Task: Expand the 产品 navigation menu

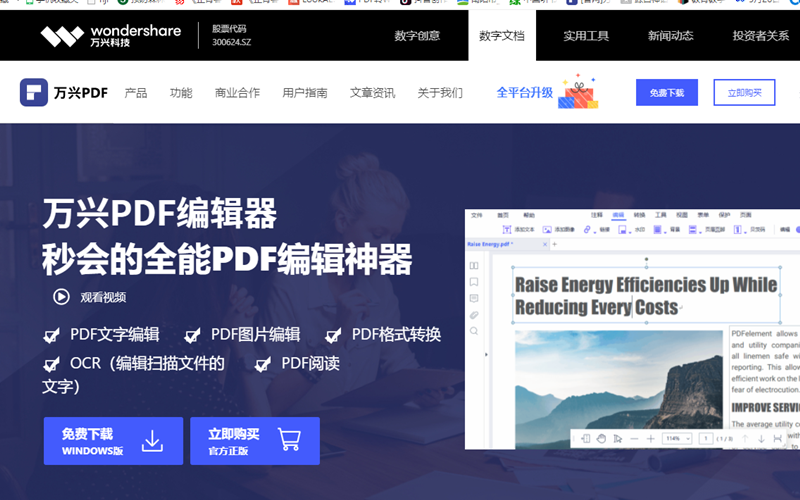Action: 136,93
